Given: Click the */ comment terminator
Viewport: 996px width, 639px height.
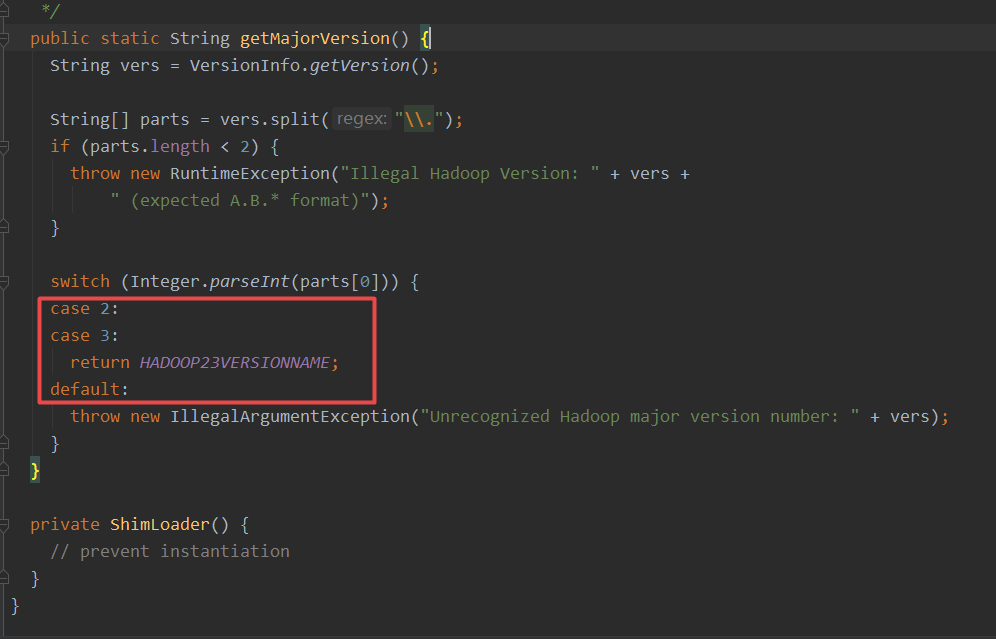Looking at the screenshot, I should (x=50, y=10).
